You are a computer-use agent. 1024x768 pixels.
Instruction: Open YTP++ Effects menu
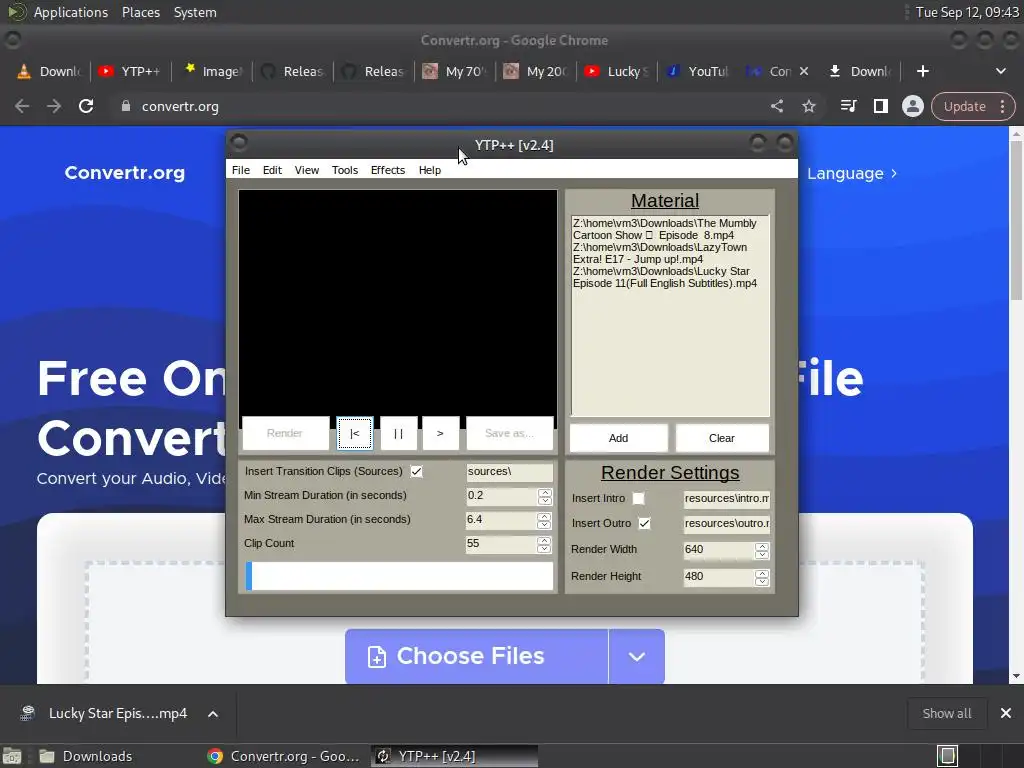coord(388,170)
